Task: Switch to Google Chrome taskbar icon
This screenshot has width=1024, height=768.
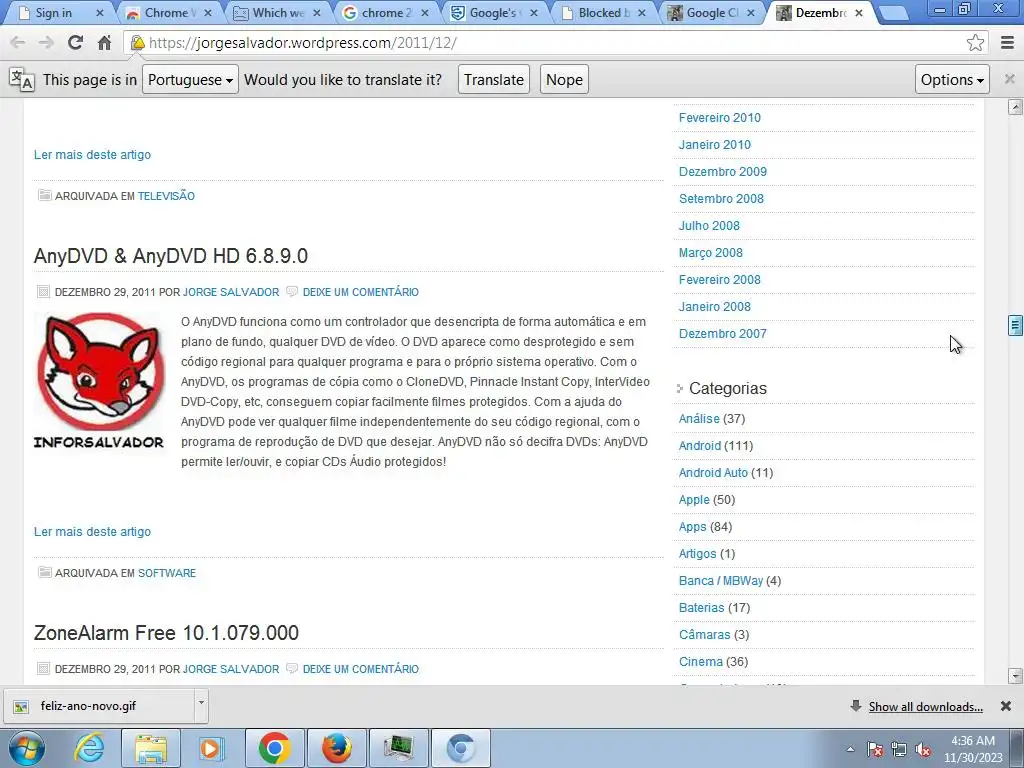Action: 274,748
